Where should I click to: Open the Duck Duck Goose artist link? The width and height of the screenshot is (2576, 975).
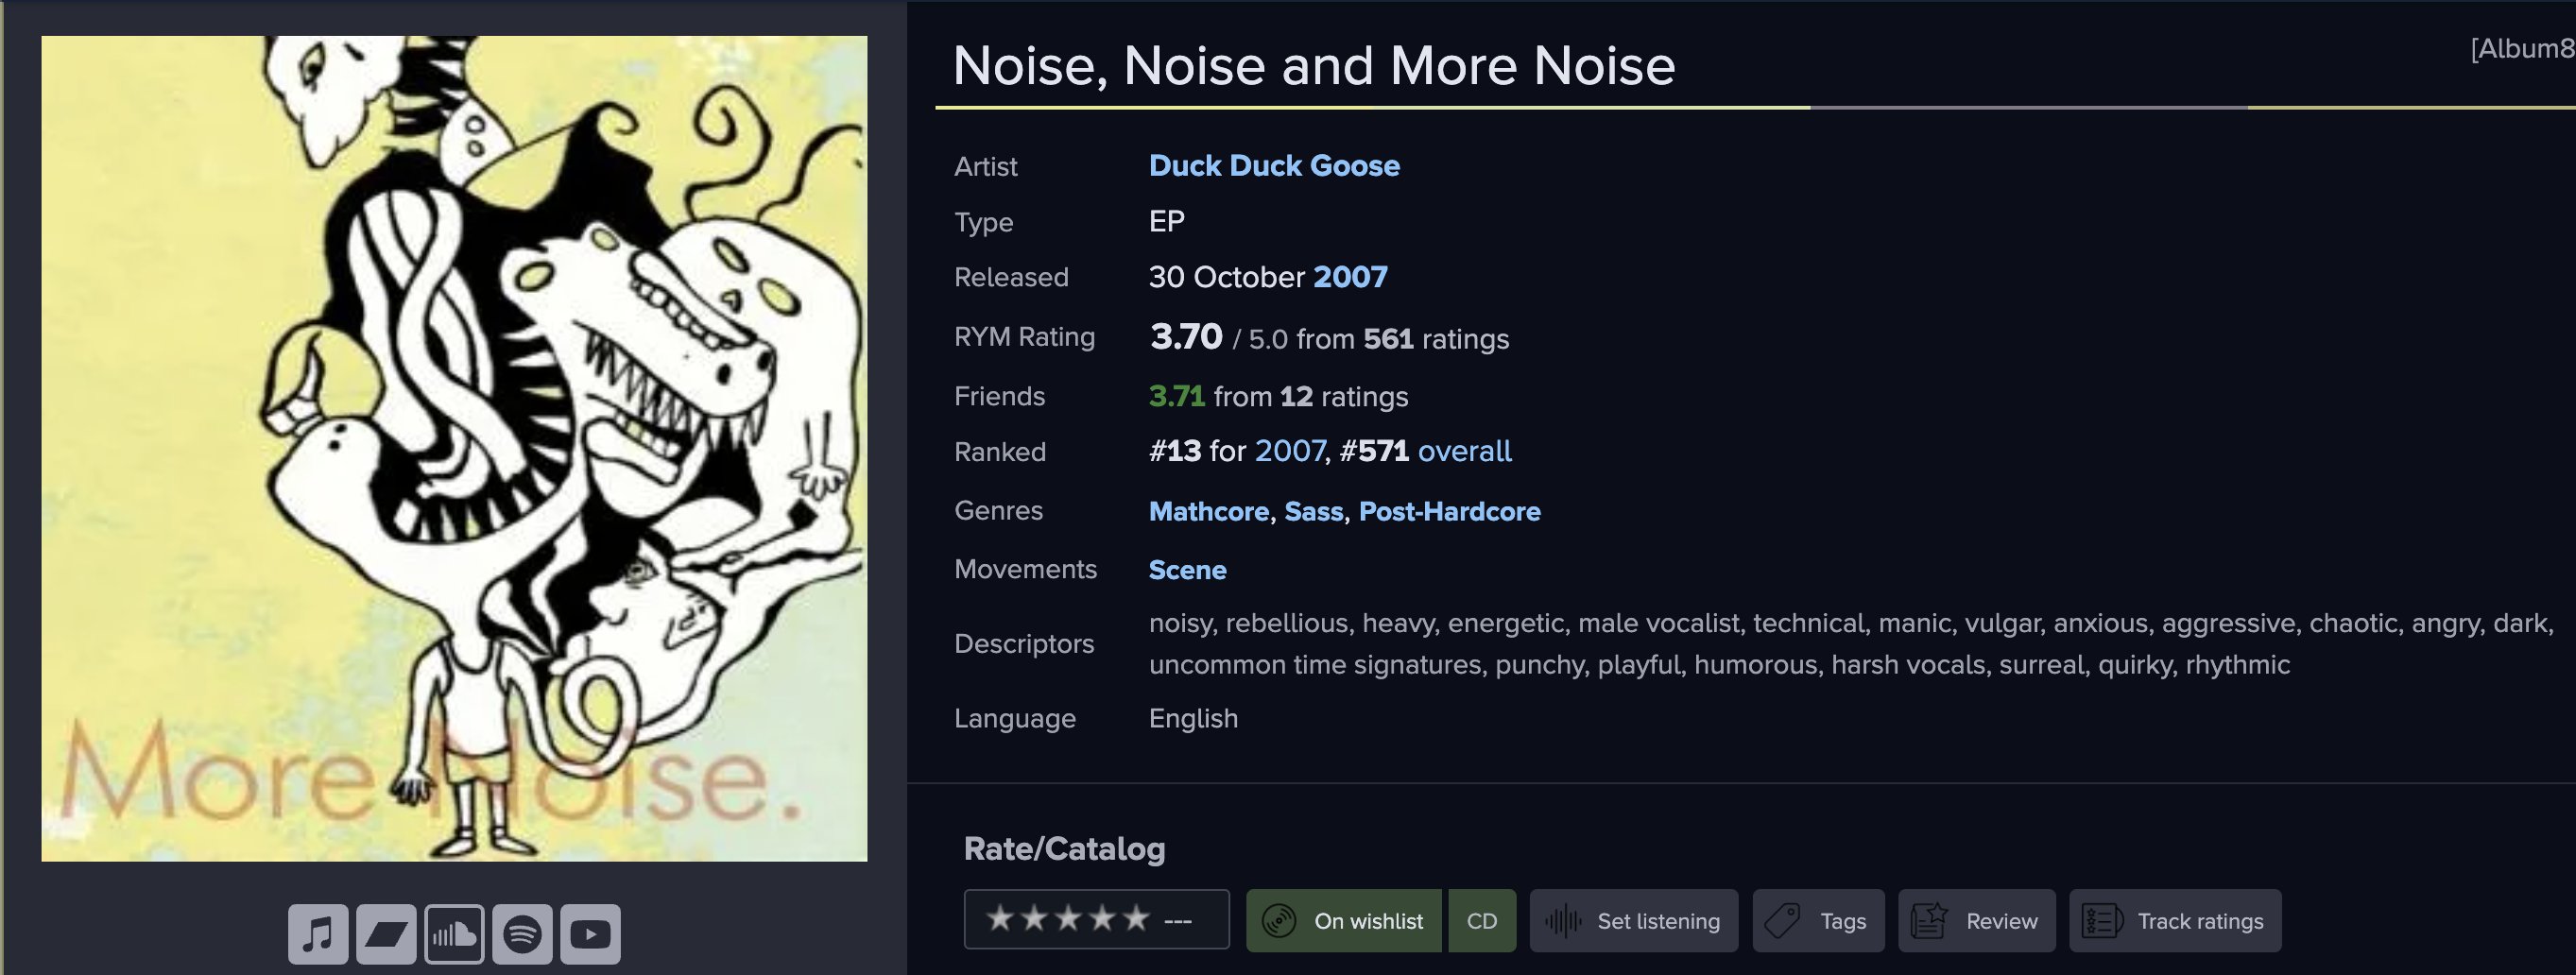(x=1274, y=166)
